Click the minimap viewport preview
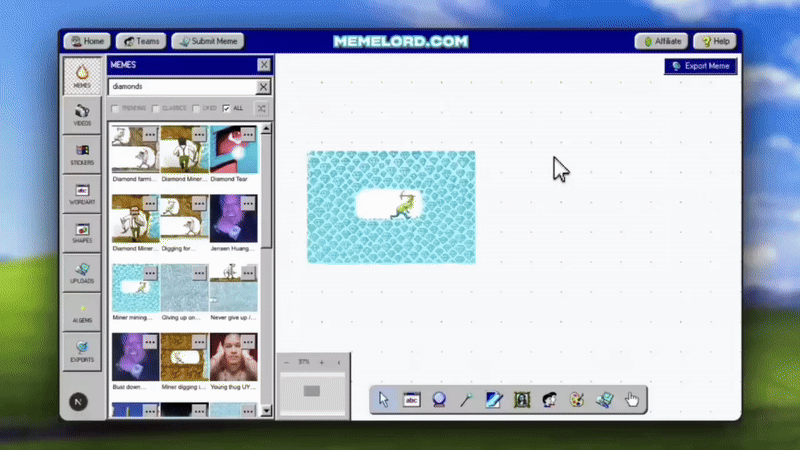800x450 pixels. pyautogui.click(x=312, y=391)
